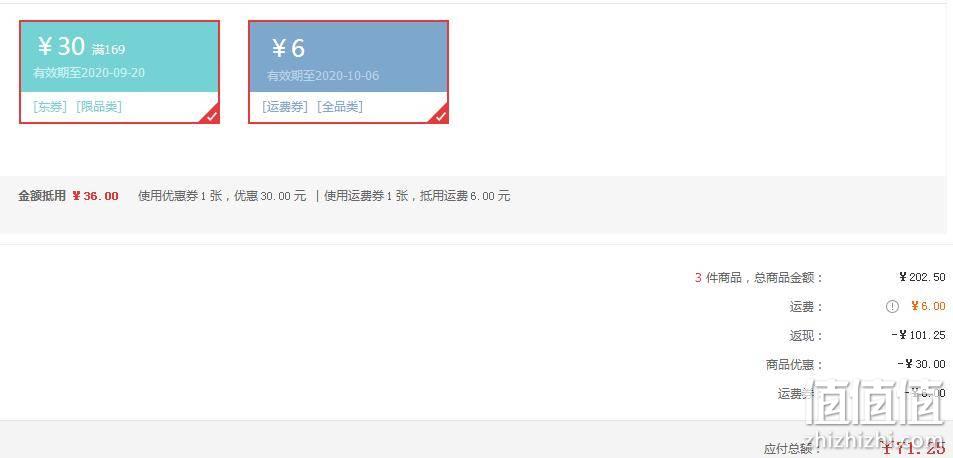Deselect the ¥30 满169 coupon card
This screenshot has width=953, height=458.
pos(119,72)
